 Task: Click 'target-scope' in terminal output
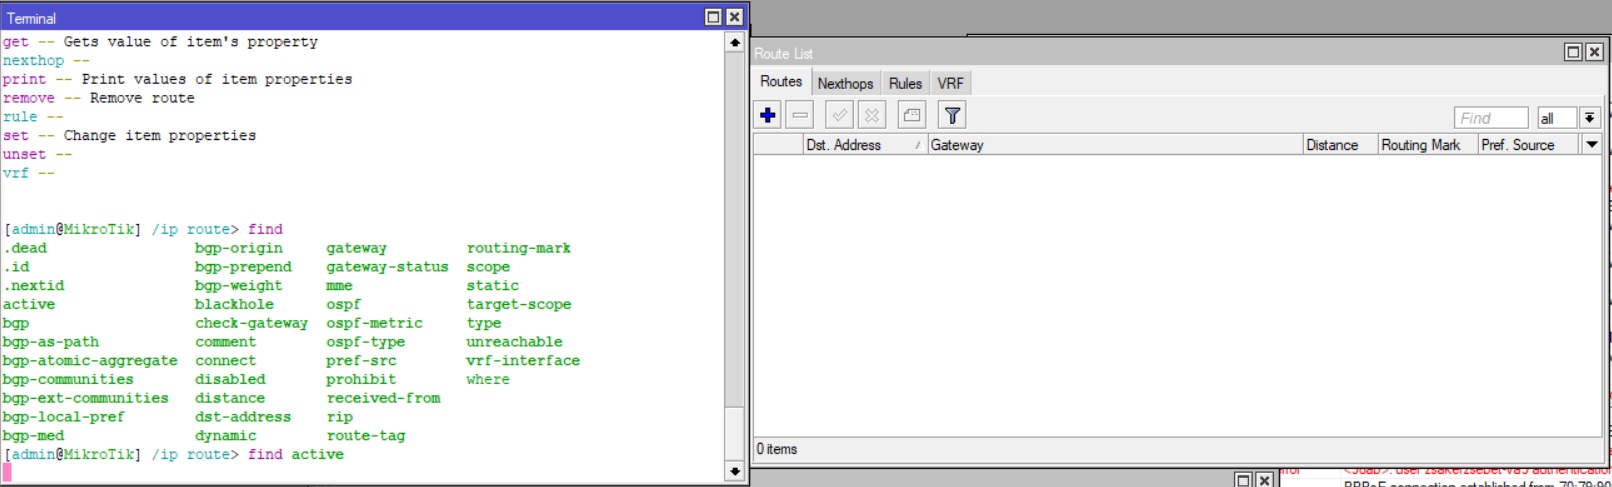(x=519, y=304)
